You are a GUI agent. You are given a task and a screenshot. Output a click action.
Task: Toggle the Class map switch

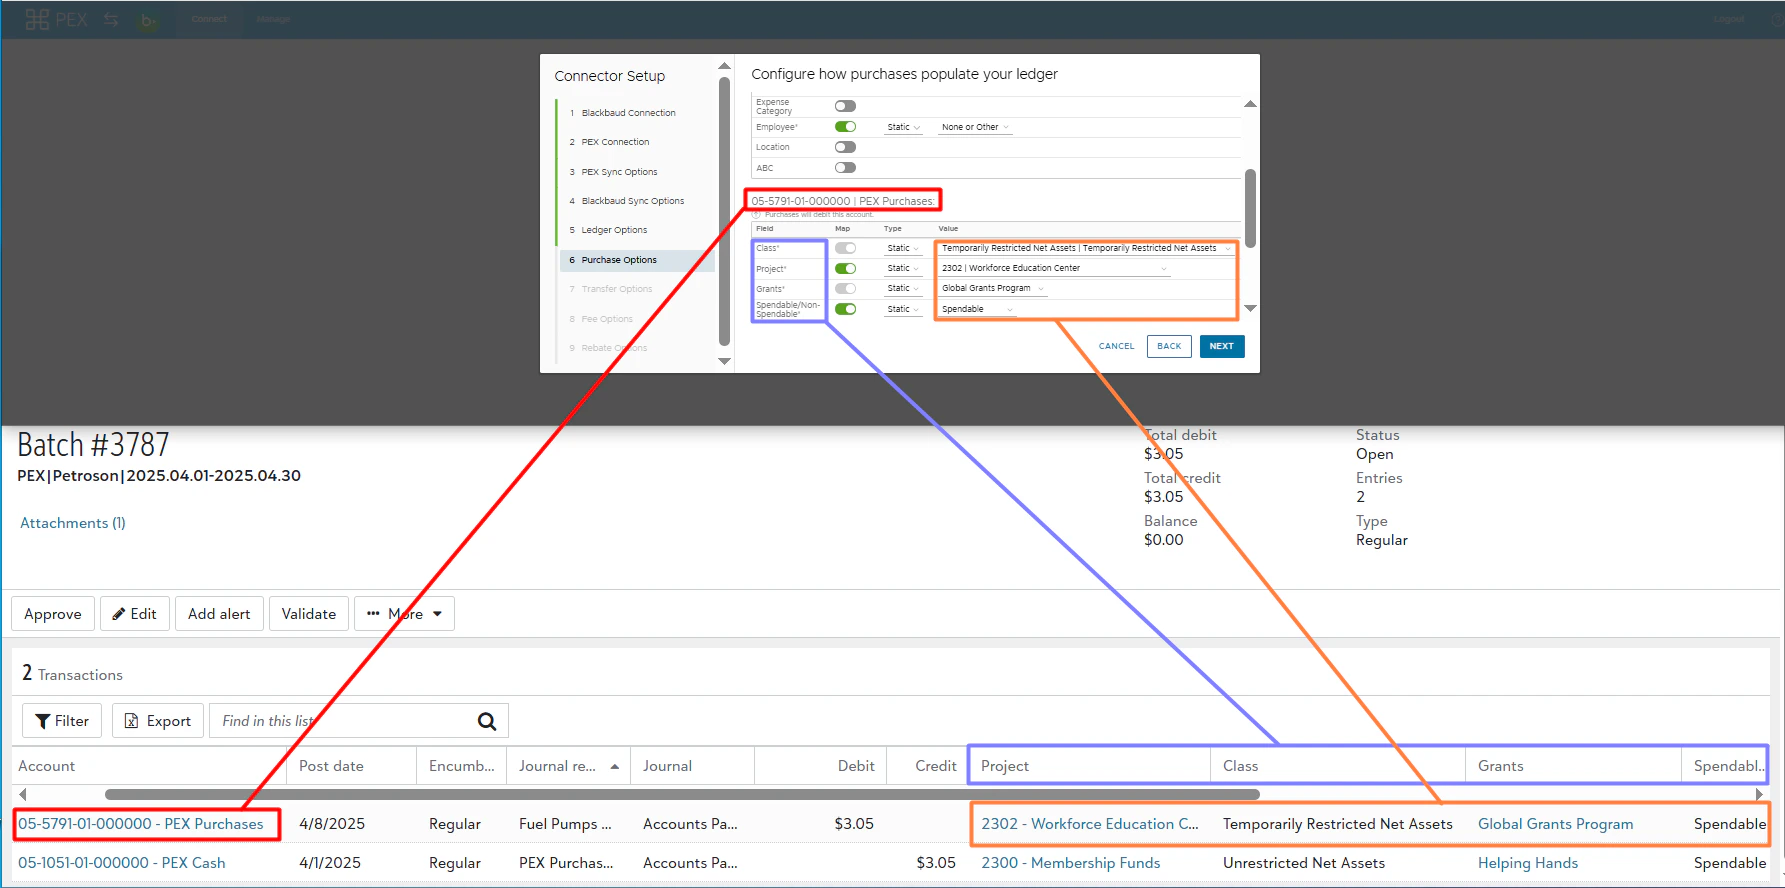(845, 248)
